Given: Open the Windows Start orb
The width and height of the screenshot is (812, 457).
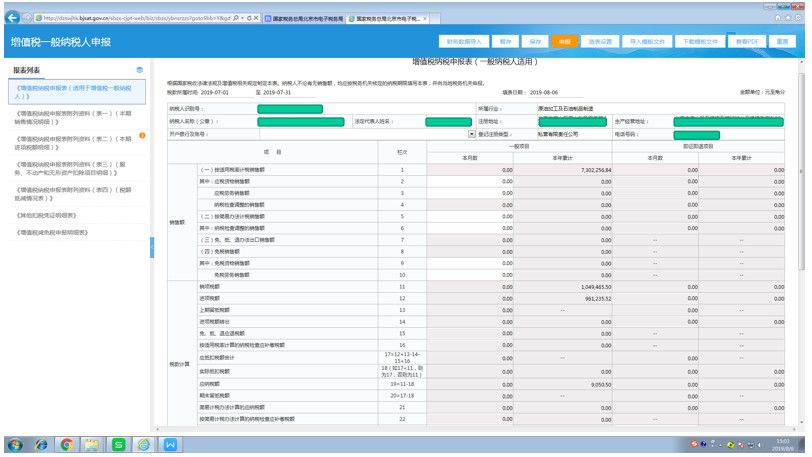Looking at the screenshot, I should [x=15, y=445].
